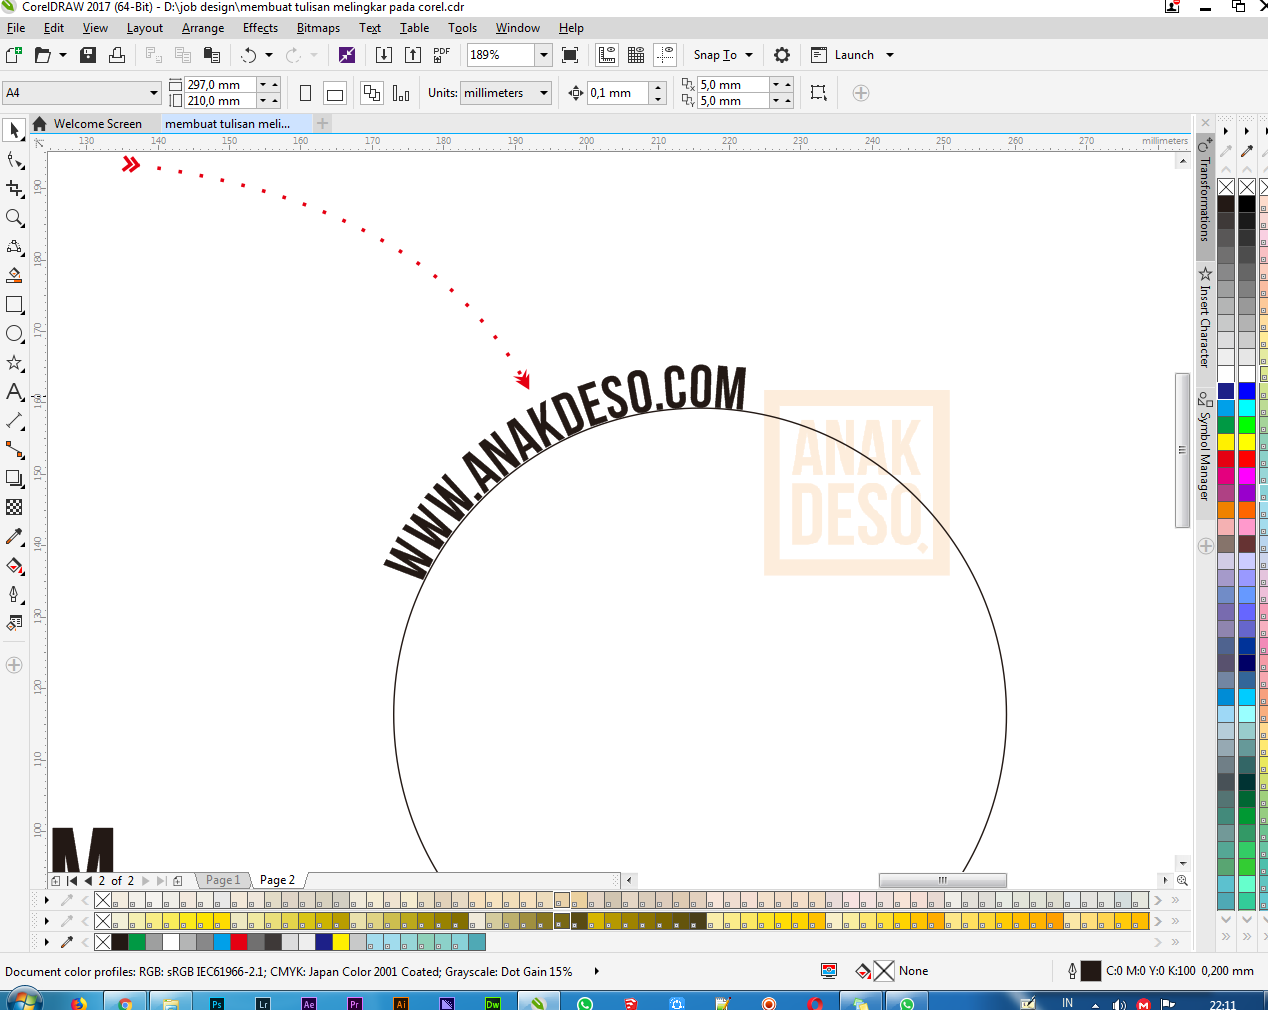Go to the first page button
Image resolution: width=1268 pixels, height=1010 pixels.
coord(72,881)
